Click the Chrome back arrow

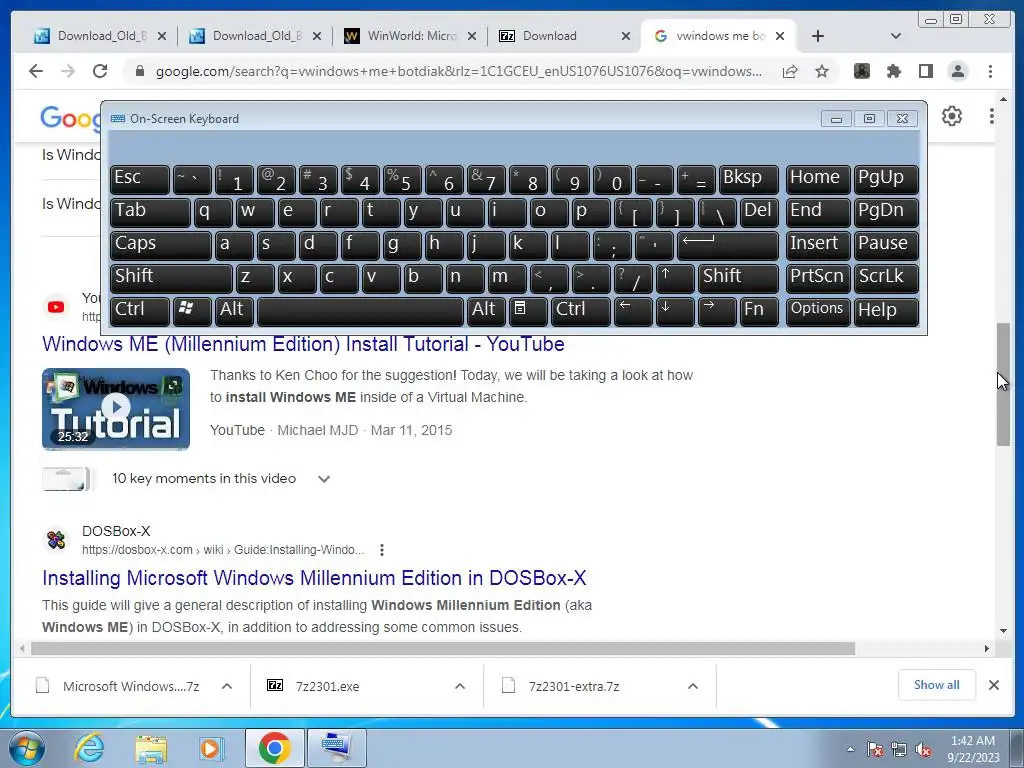click(x=36, y=71)
